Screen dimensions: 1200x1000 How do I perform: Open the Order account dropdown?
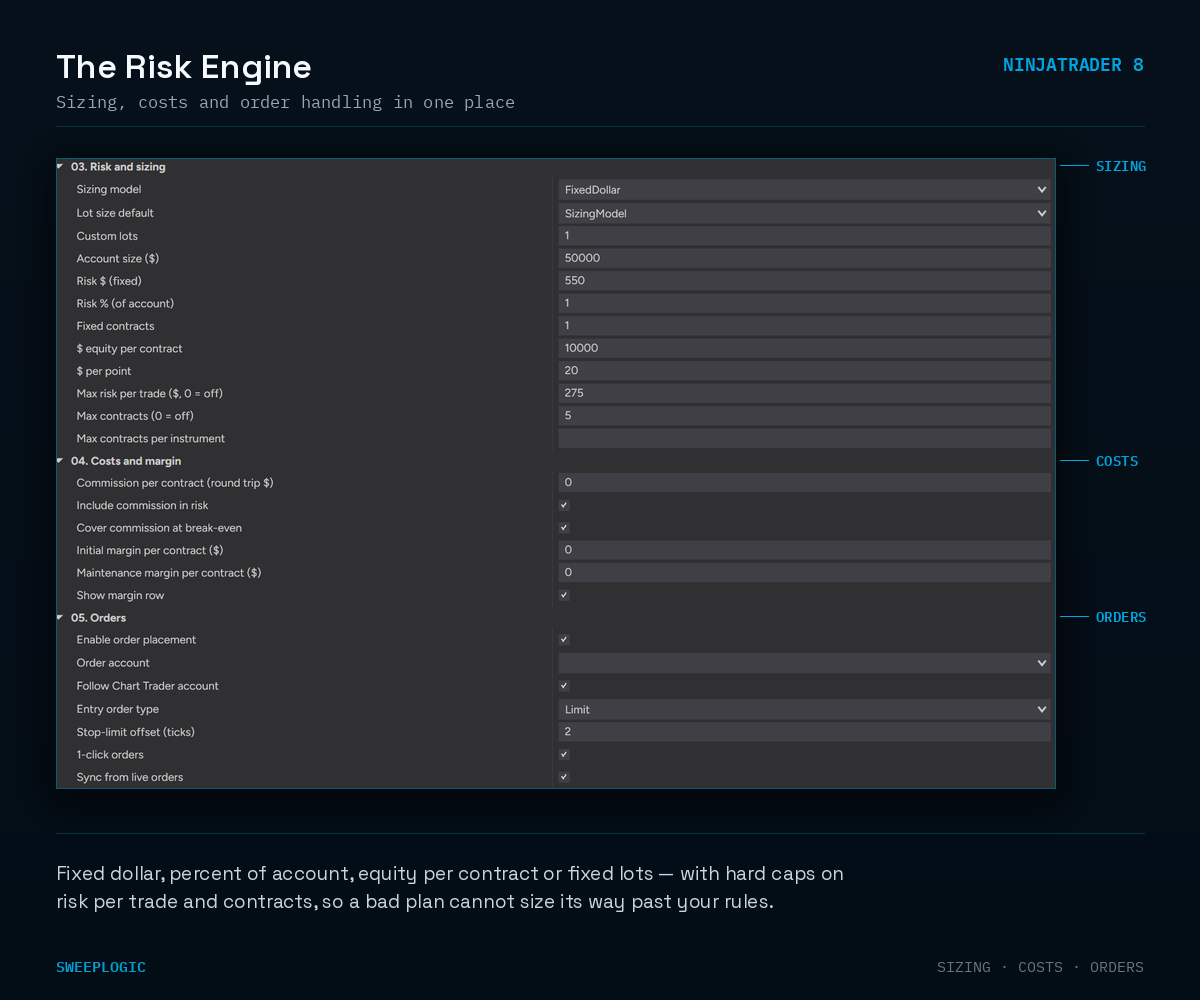click(x=804, y=663)
